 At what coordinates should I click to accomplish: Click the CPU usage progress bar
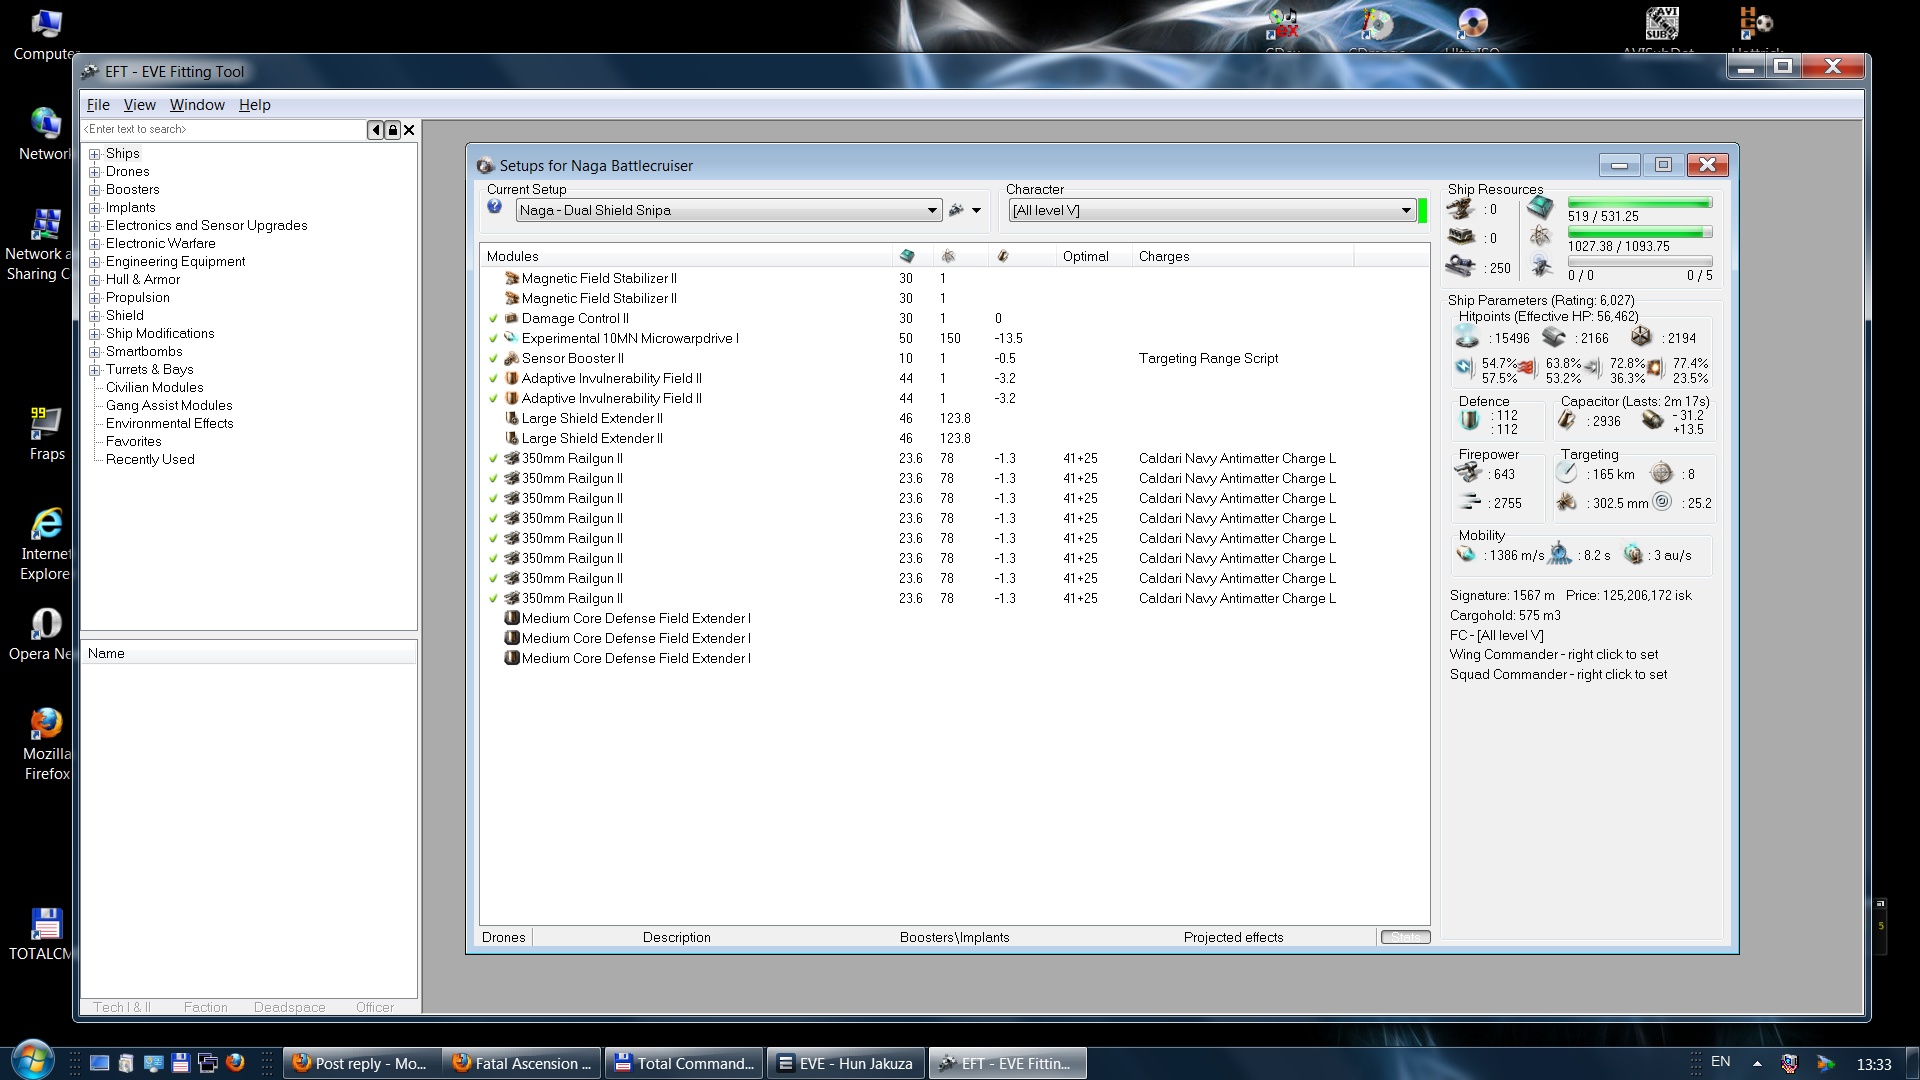(1639, 203)
